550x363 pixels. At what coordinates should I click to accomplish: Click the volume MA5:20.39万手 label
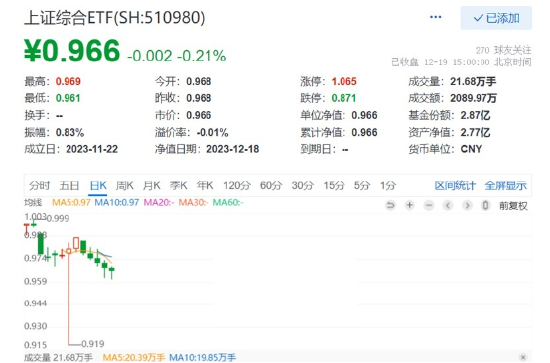point(134,358)
